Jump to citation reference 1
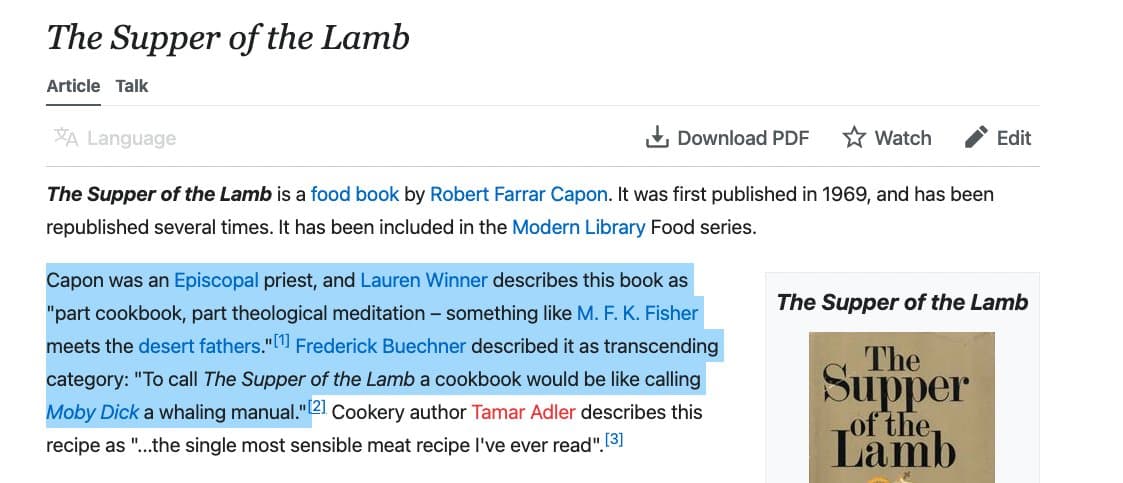Viewport: 1123px width, 483px height. coord(281,341)
